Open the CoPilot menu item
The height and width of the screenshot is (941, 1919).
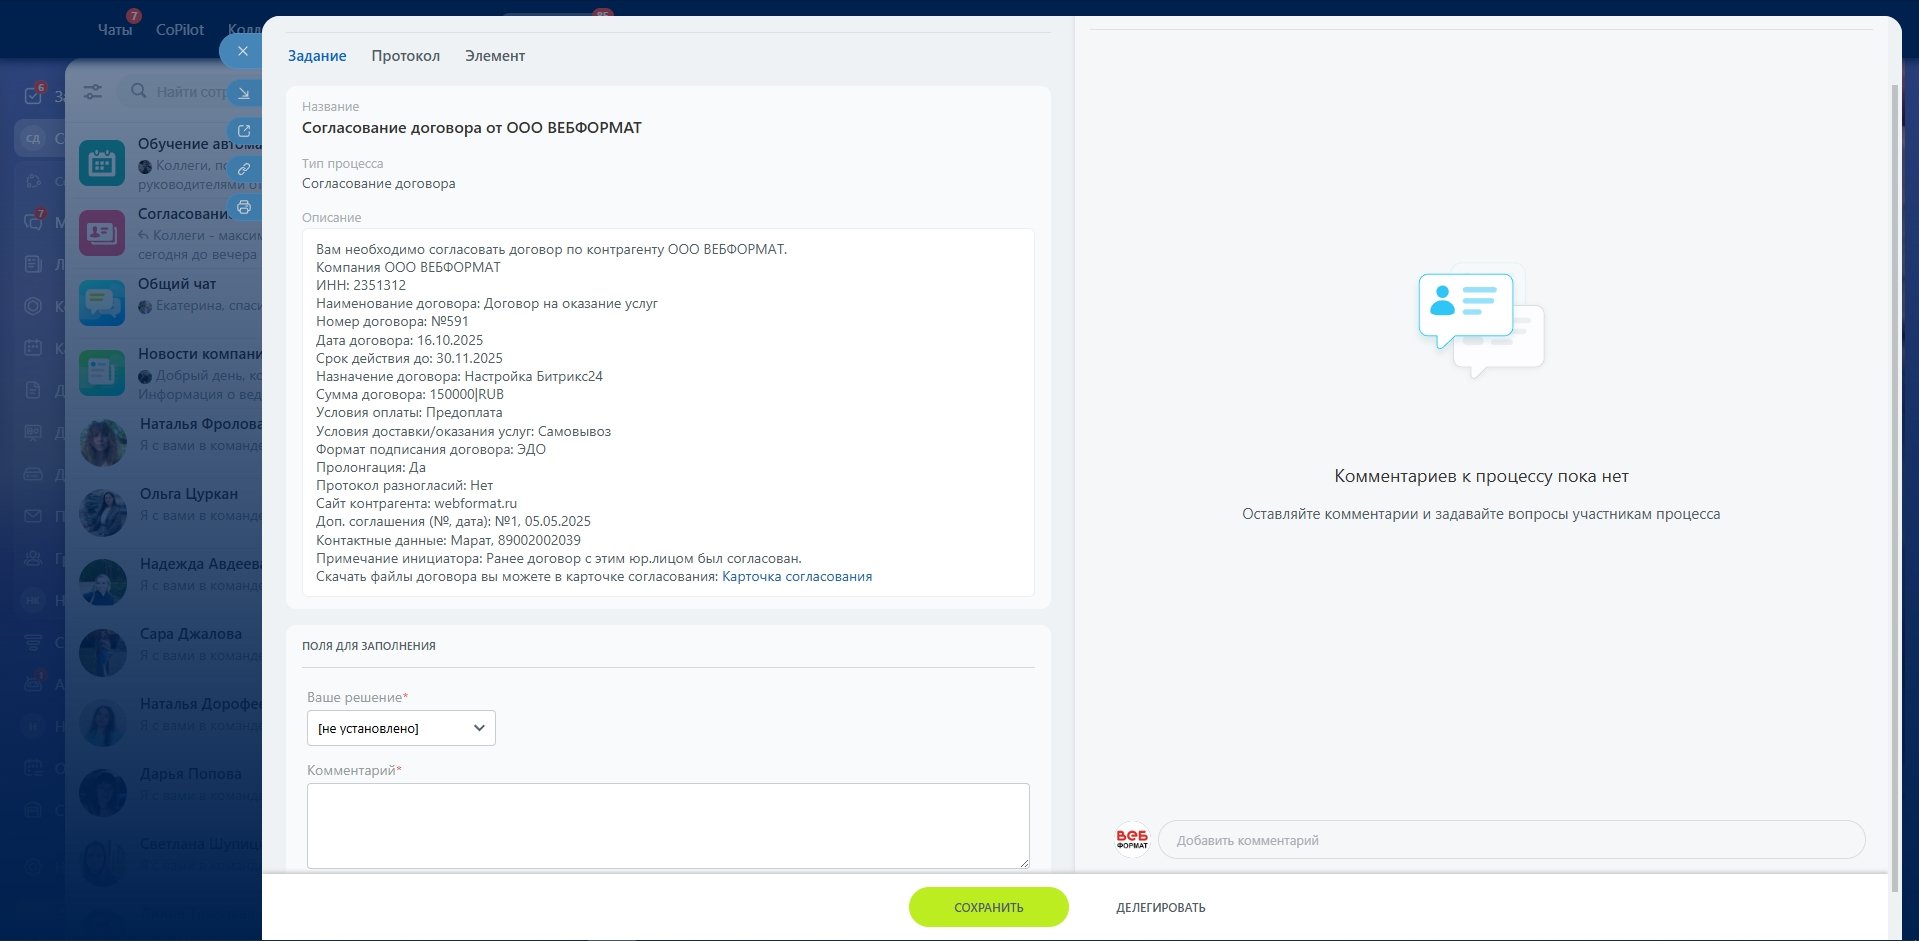pos(180,30)
